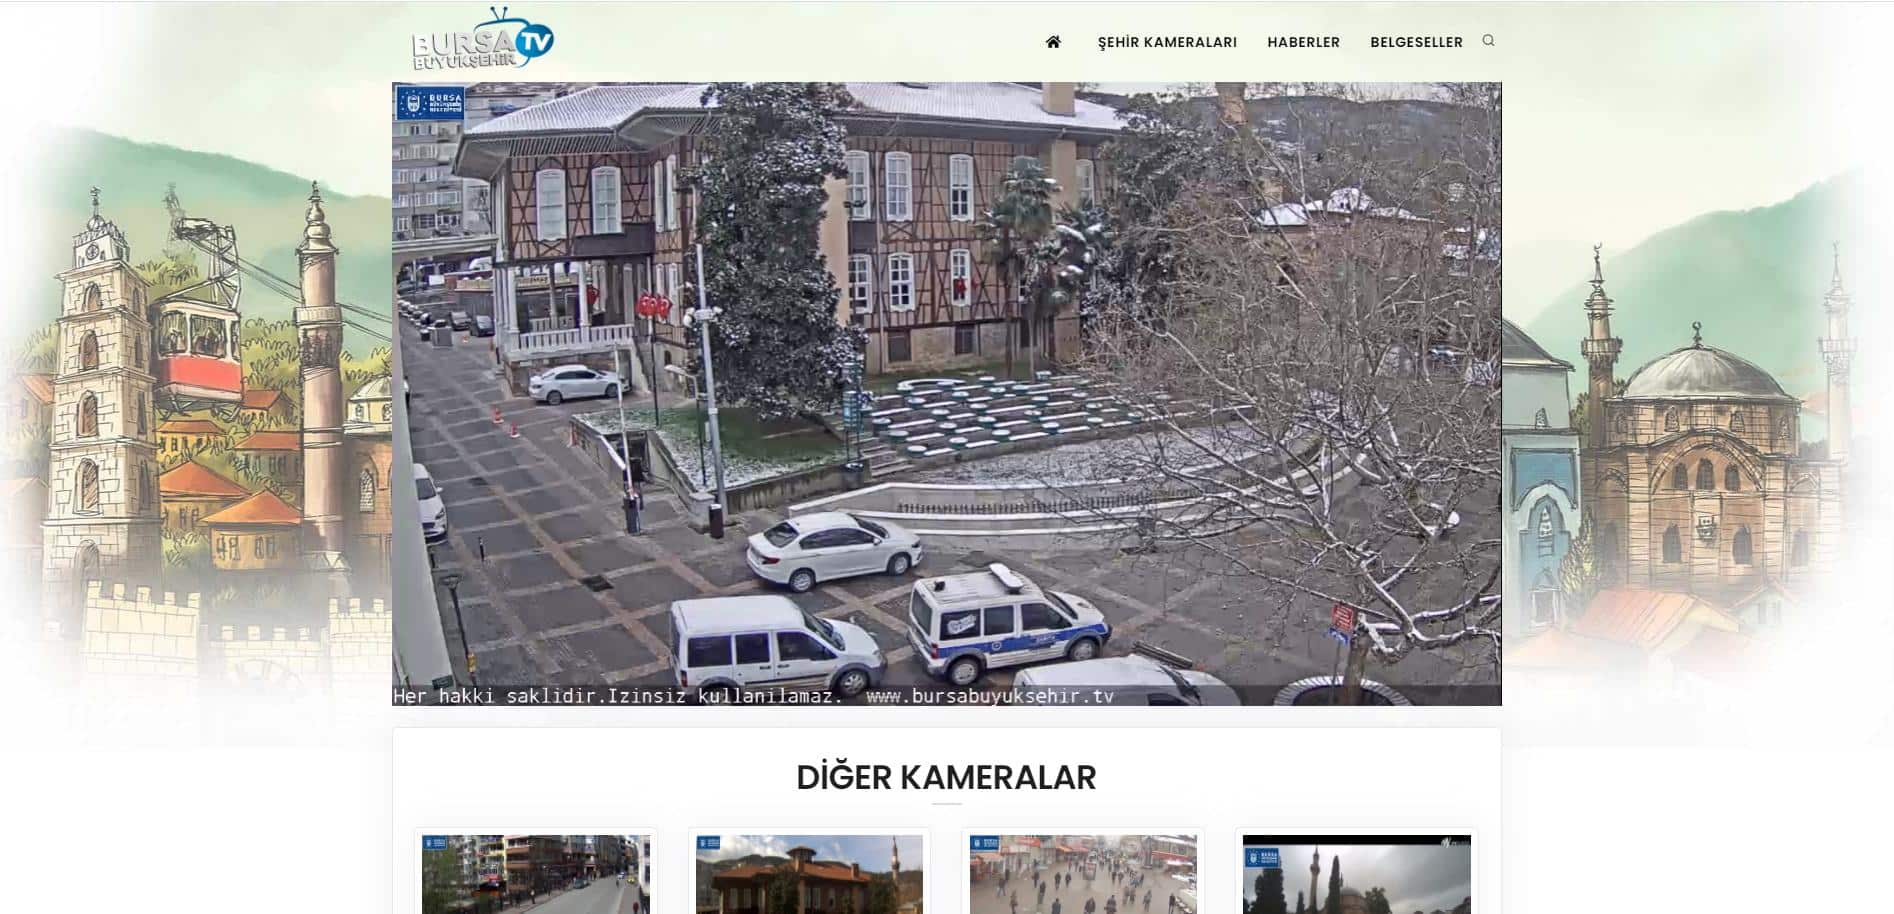Open the Belgeseller menu item
Viewport: 1894px width, 914px height.
tap(1416, 42)
